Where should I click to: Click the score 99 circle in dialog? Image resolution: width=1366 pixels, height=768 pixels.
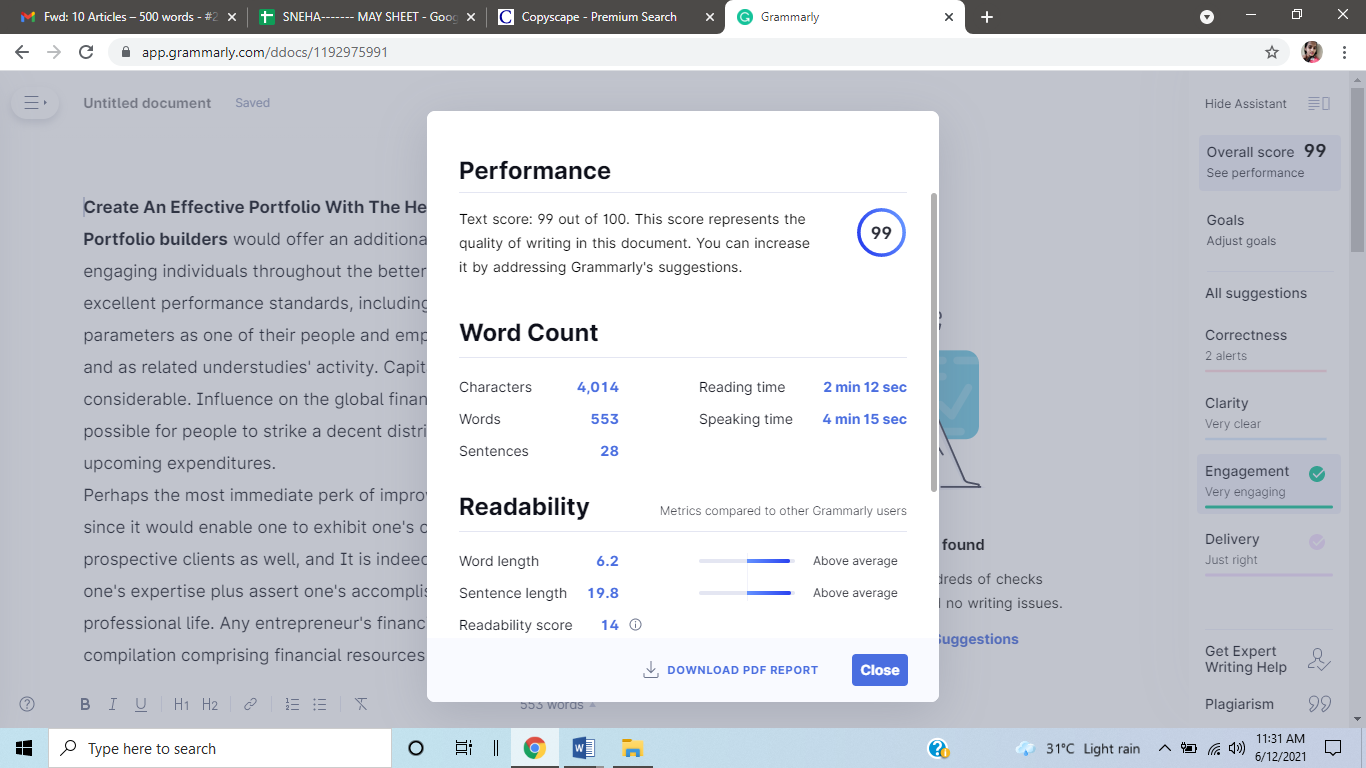point(881,233)
